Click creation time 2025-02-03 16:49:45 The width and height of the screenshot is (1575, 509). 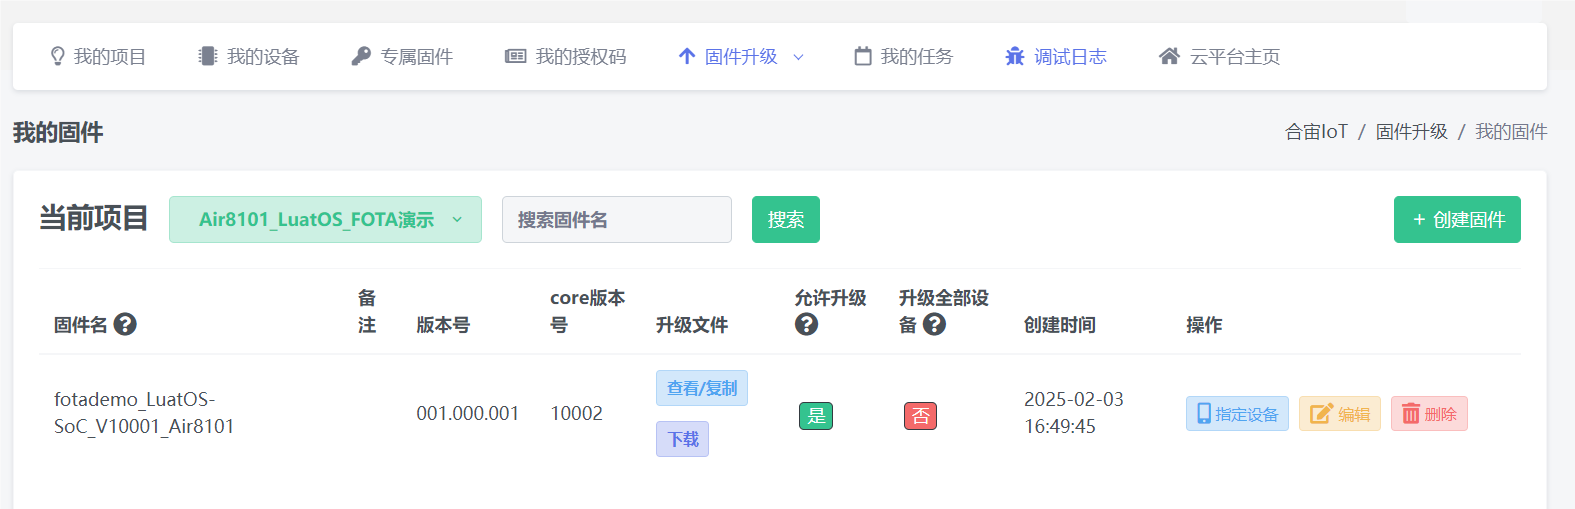1074,413
